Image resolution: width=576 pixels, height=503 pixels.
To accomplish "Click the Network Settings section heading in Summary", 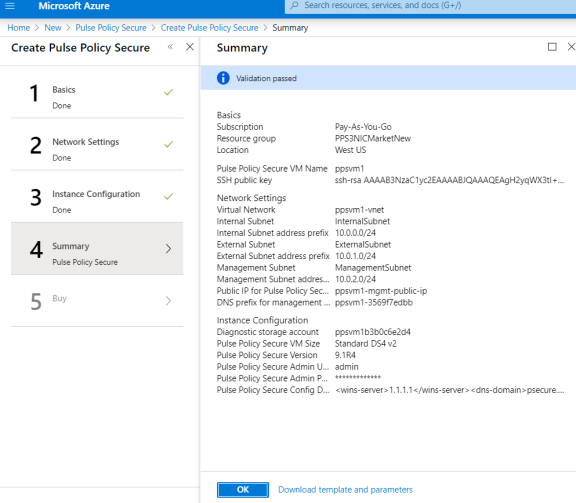I will 251,198.
